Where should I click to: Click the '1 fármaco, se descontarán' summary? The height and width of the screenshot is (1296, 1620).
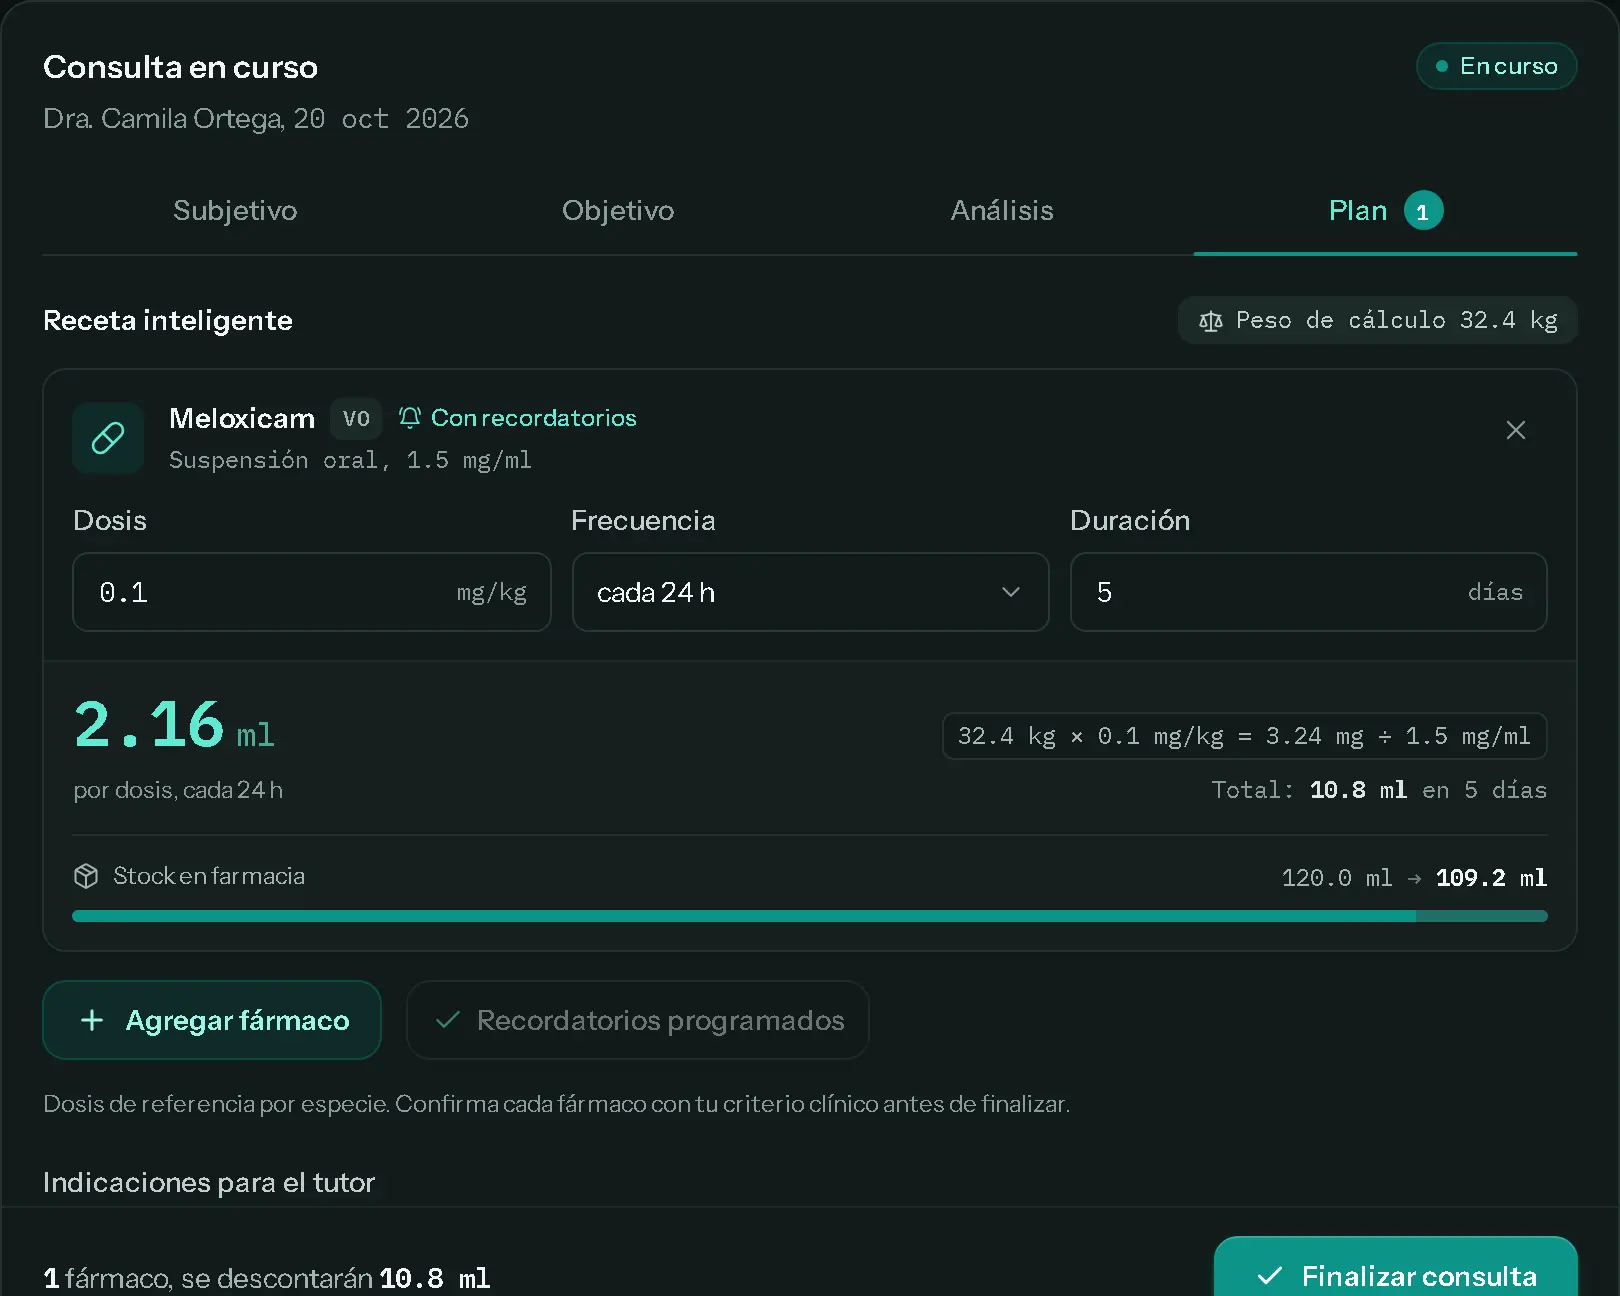[267, 1278]
